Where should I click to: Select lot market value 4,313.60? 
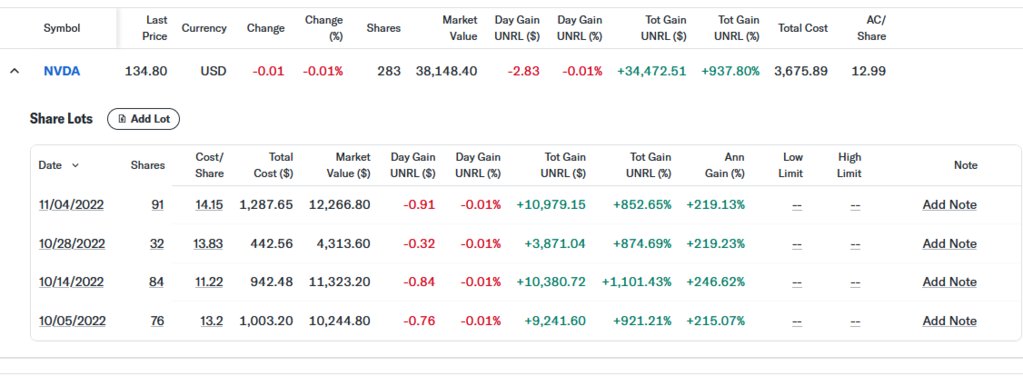343,243
